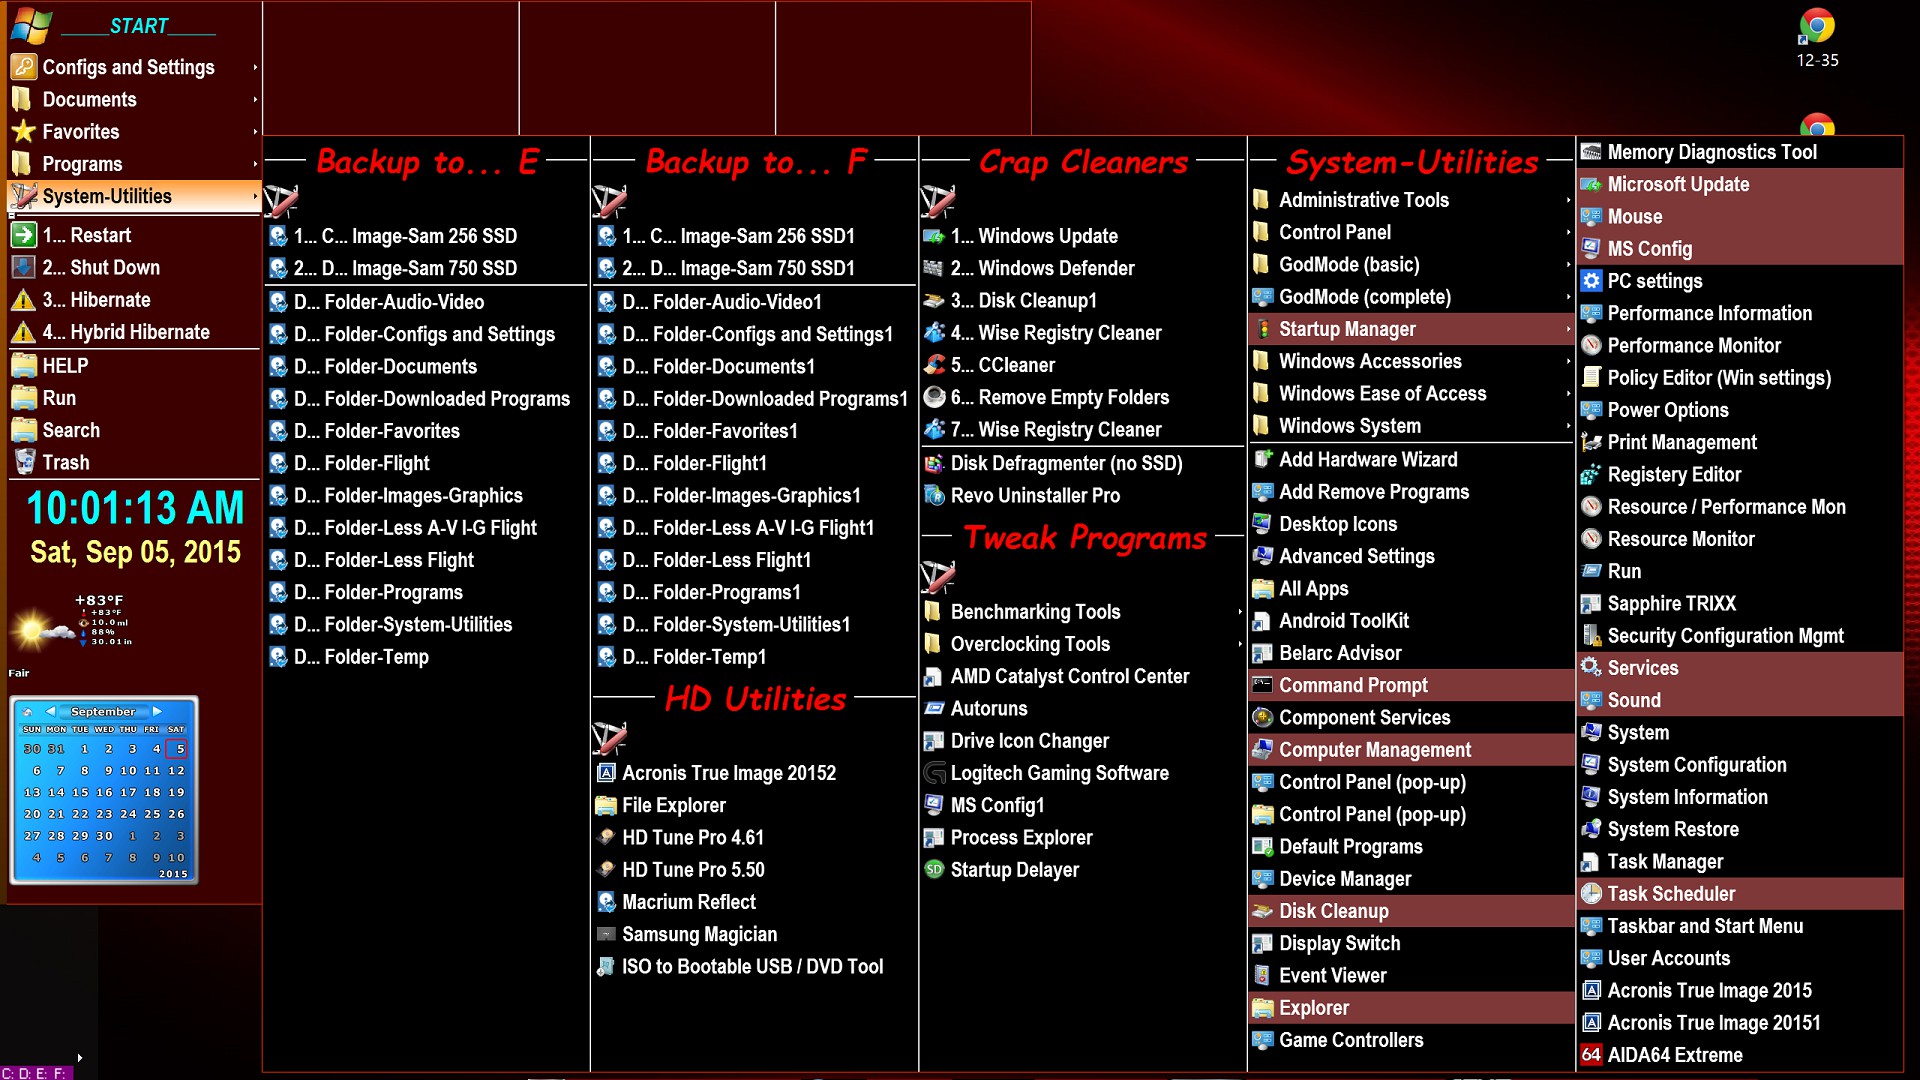
Task: Select the Favorites start menu entry
Action: (81, 132)
